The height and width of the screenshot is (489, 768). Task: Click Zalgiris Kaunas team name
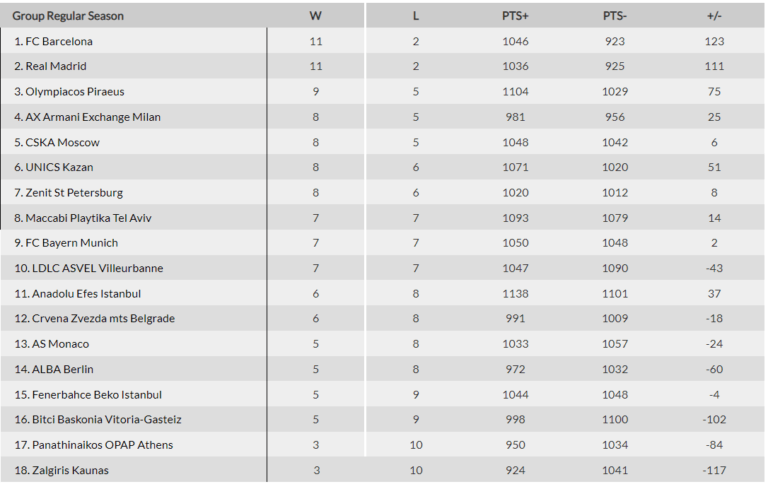pos(66,470)
